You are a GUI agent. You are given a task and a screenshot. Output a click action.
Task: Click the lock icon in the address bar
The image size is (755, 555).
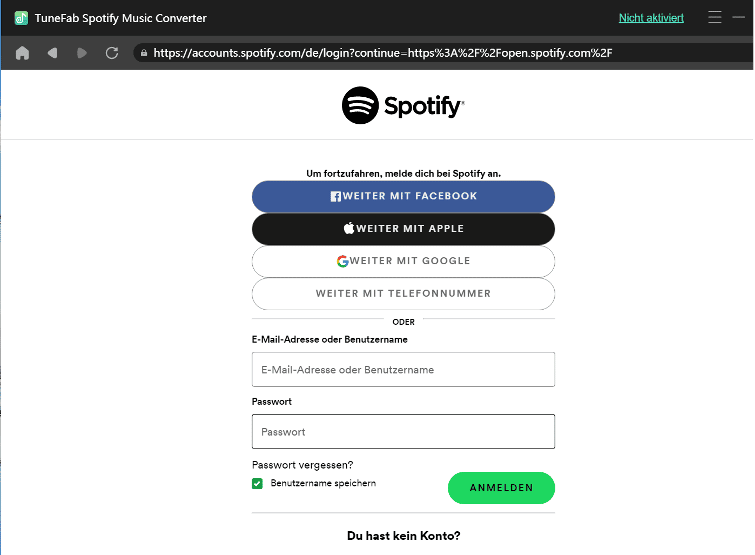(x=143, y=53)
